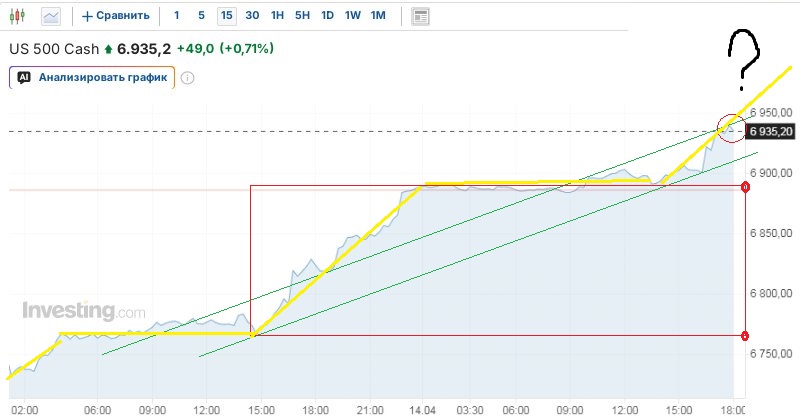The width and height of the screenshot is (800, 419).
Task: Switch to area chart type
Action: pyautogui.click(x=51, y=16)
